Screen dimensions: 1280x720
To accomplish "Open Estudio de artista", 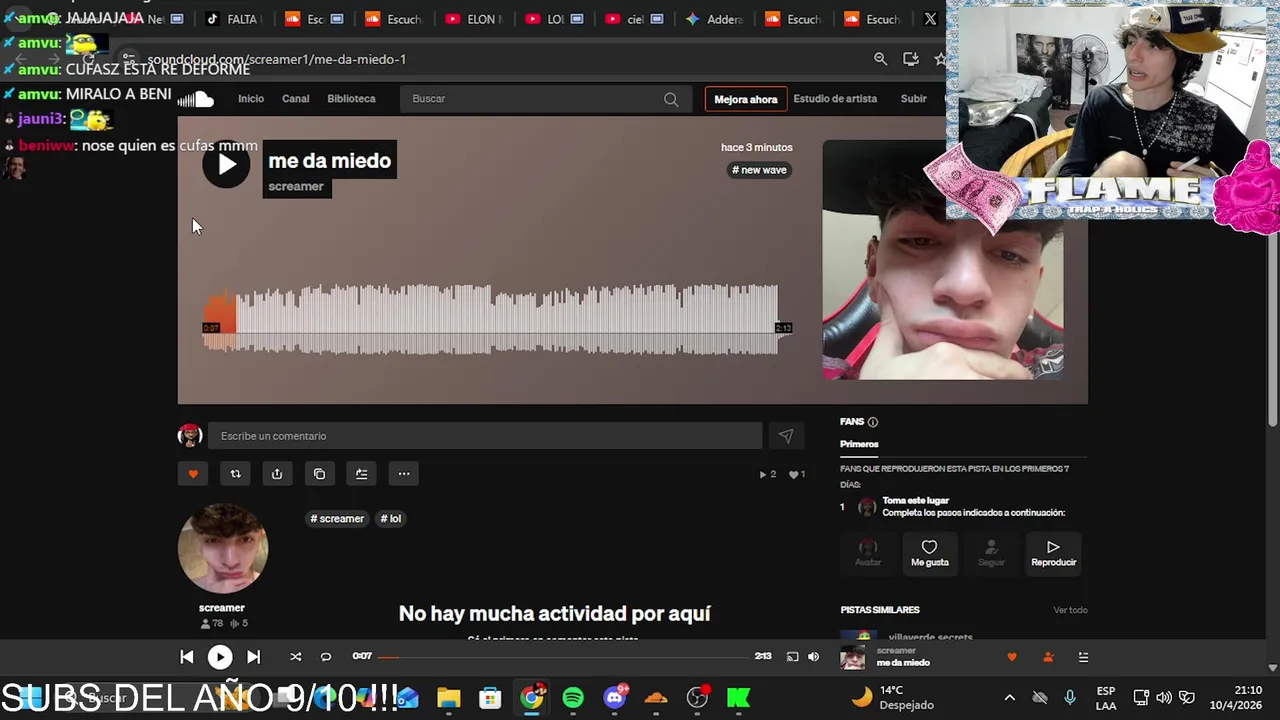I will tap(835, 99).
